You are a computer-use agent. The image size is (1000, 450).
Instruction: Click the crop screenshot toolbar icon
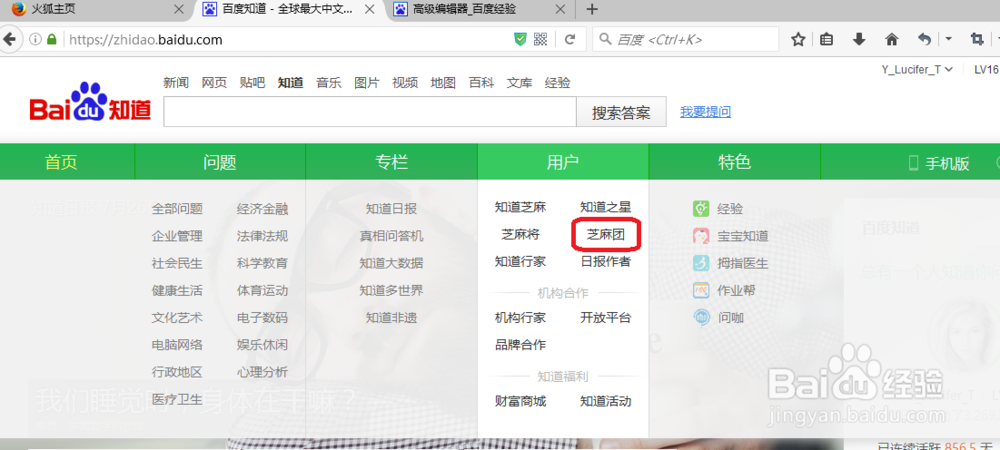click(976, 40)
